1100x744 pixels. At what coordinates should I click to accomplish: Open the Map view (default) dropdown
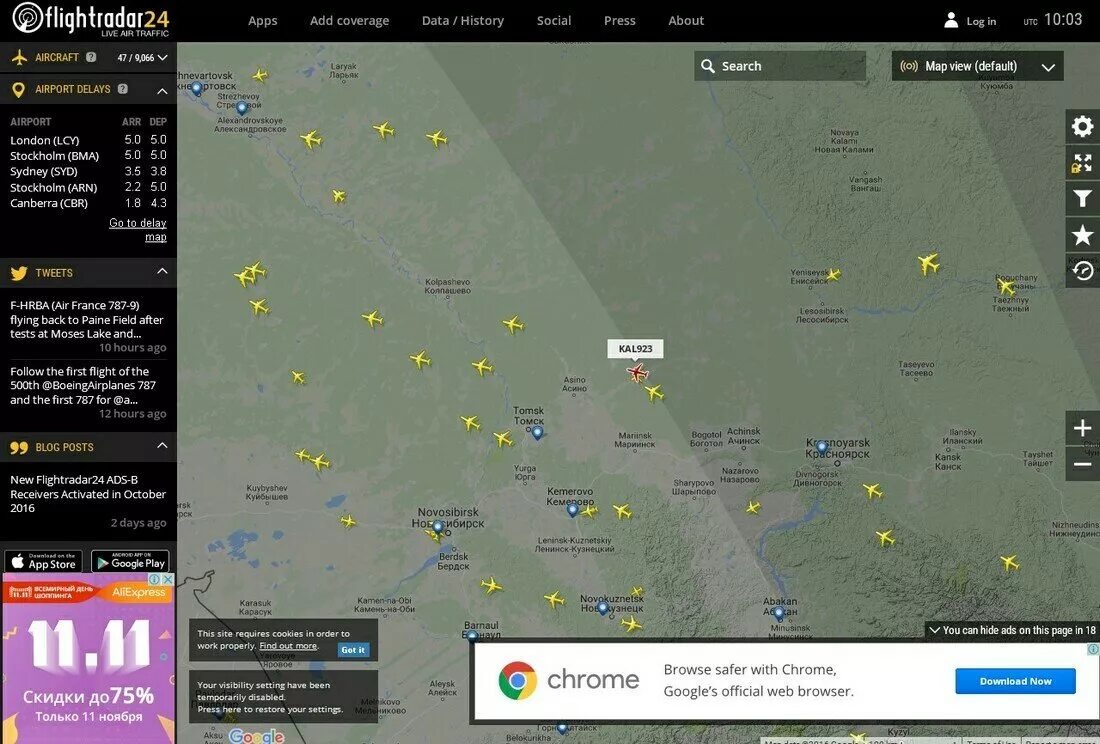coord(977,66)
